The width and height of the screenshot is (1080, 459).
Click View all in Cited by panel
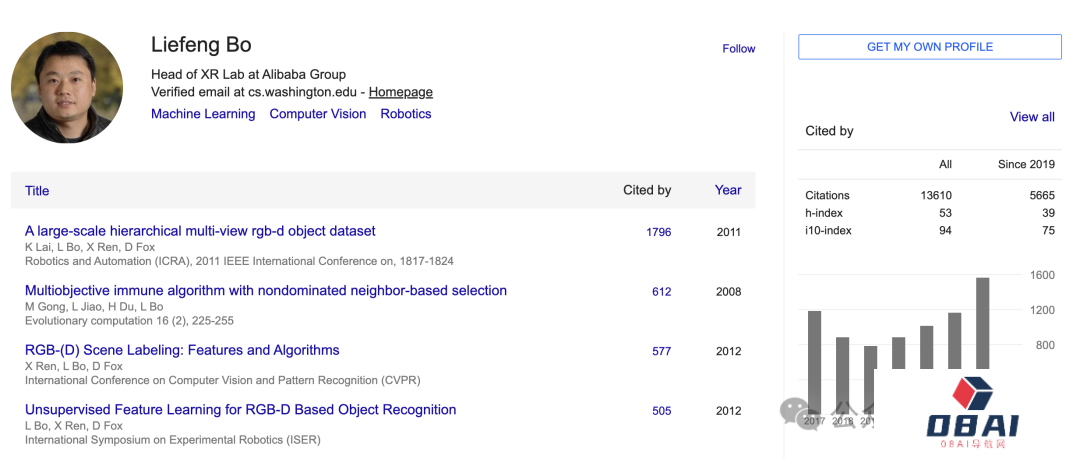(1032, 117)
